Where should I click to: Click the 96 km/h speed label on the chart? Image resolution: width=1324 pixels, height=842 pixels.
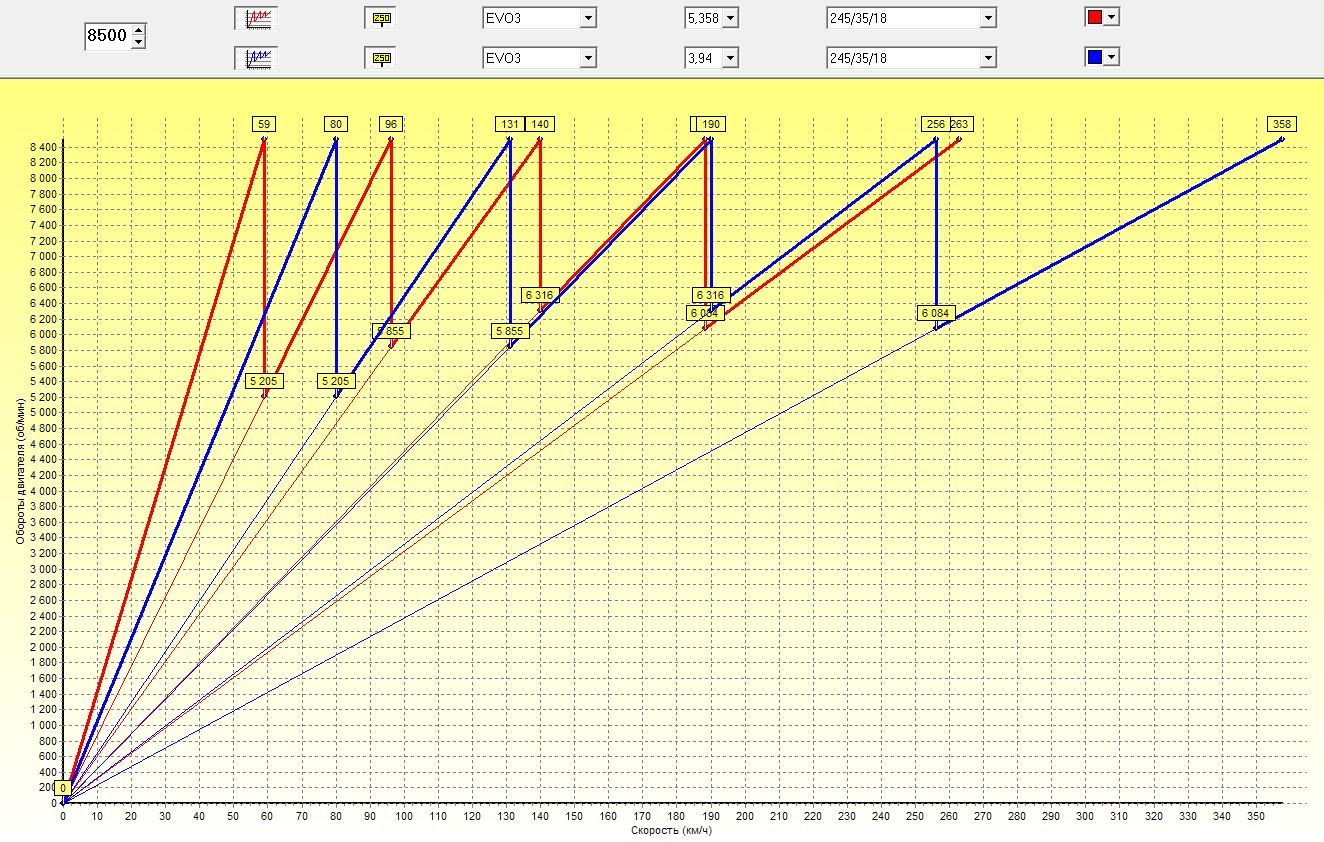coord(391,124)
